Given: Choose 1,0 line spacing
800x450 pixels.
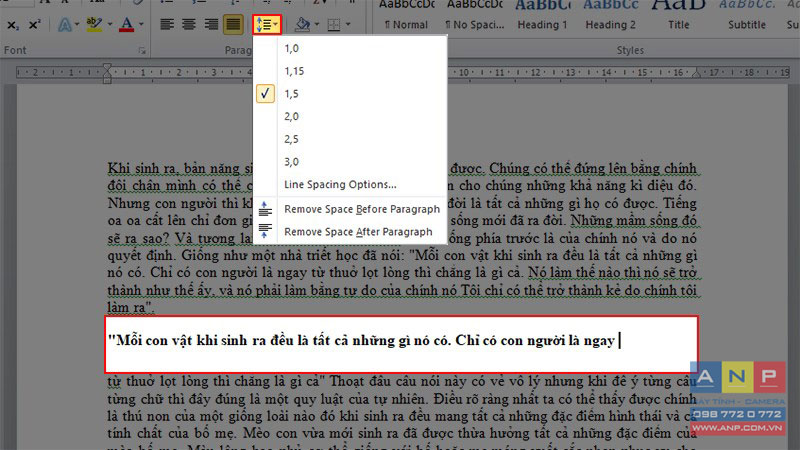Looking at the screenshot, I should [350, 48].
